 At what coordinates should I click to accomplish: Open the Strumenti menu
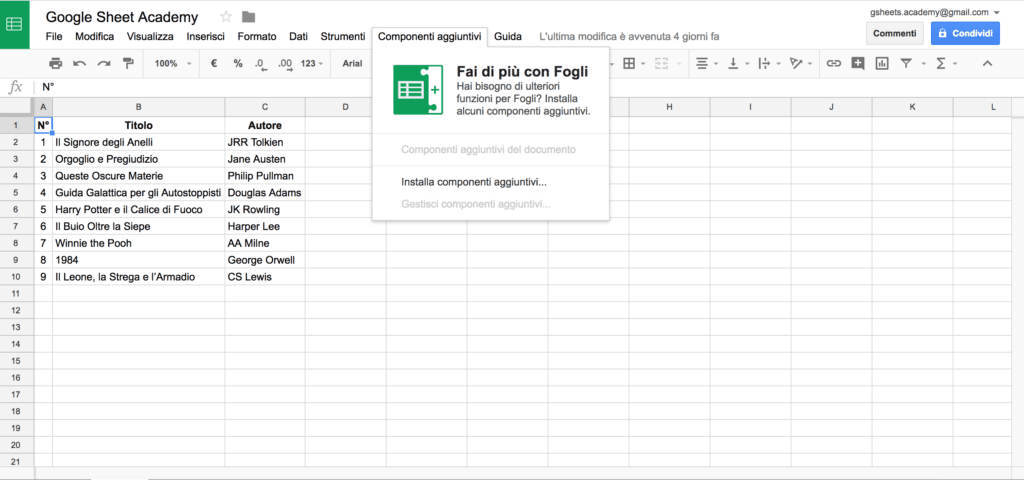coord(343,37)
